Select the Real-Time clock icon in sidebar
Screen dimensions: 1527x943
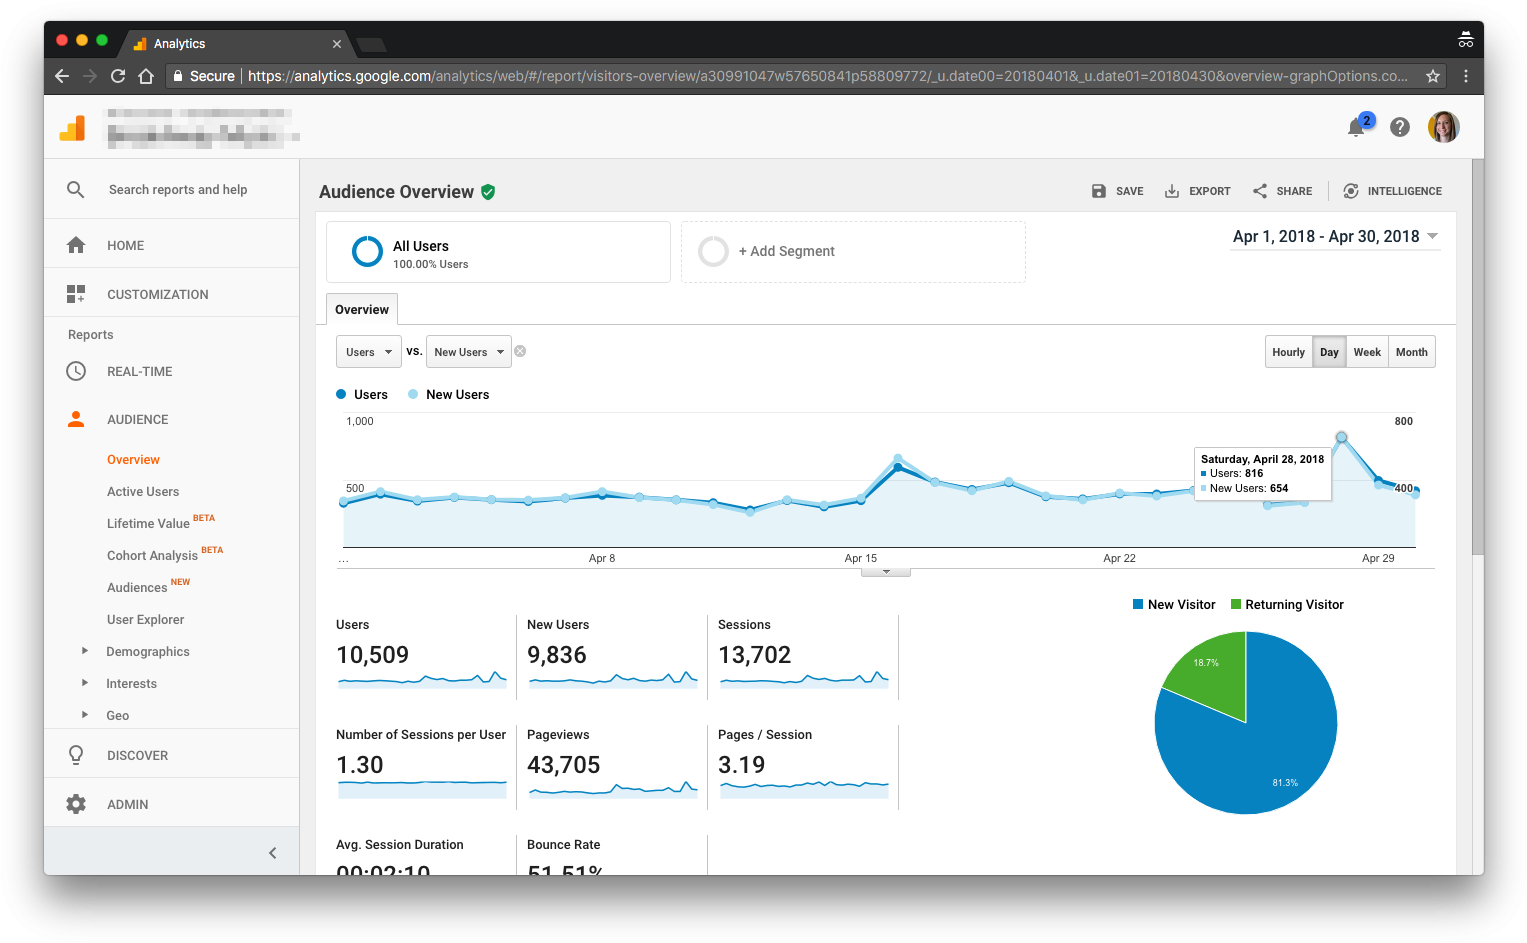click(x=76, y=371)
